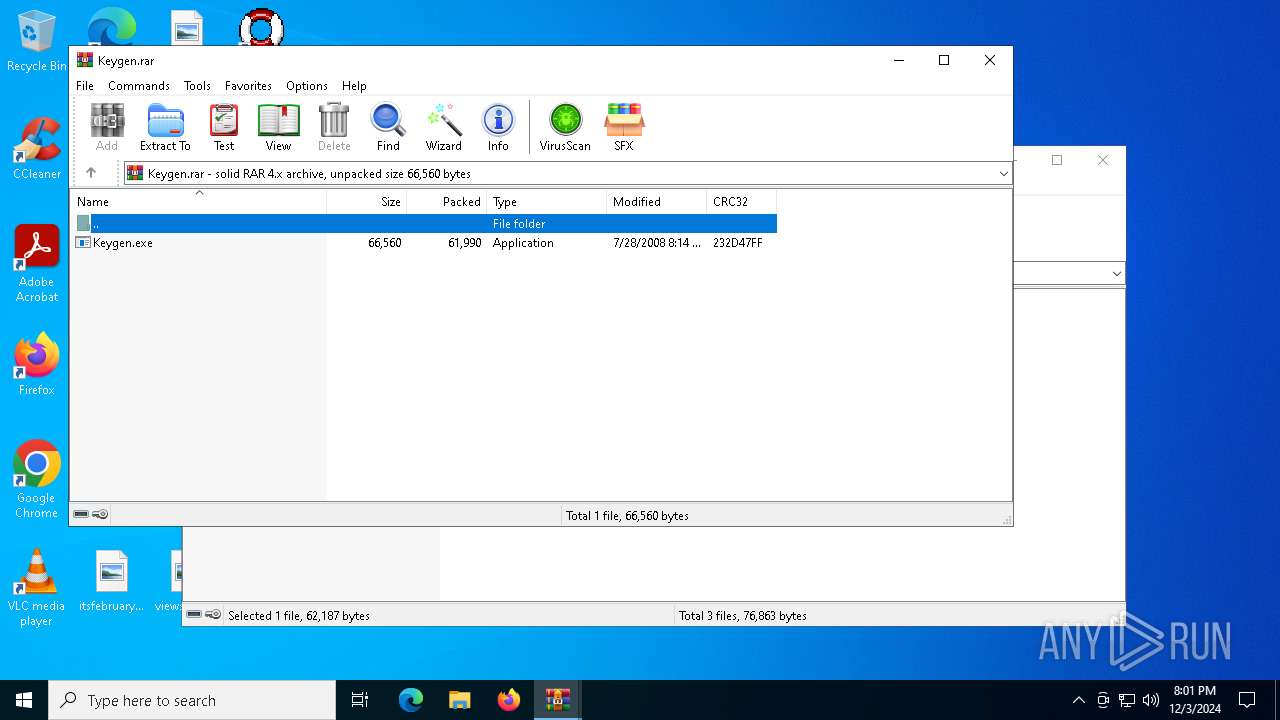Open the Adobe Acrobat desktop shortcut

[x=37, y=264]
